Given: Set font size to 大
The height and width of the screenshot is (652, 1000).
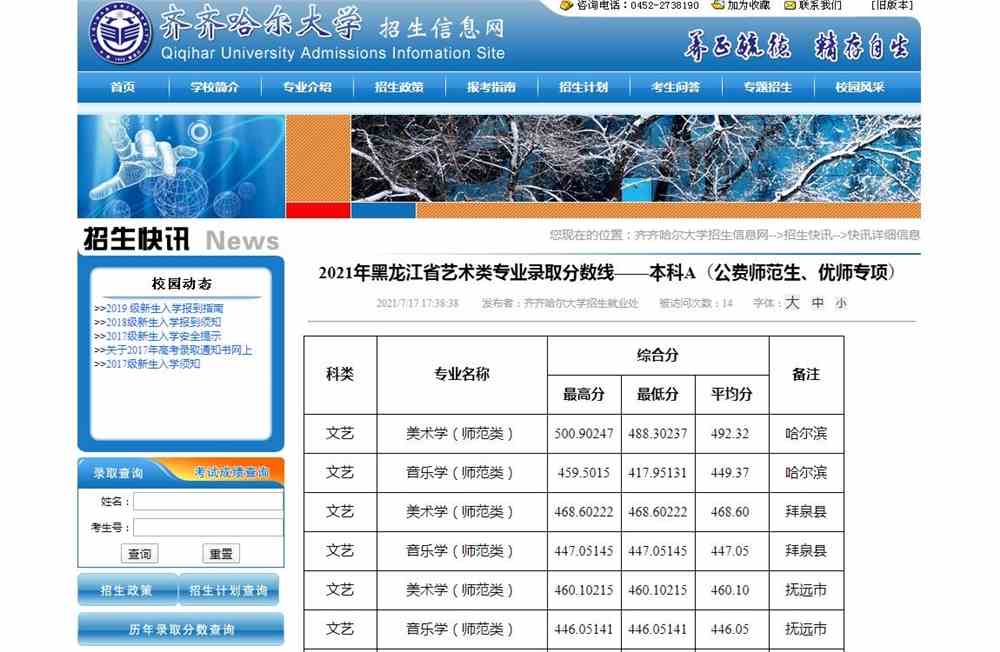Looking at the screenshot, I should 792,302.
